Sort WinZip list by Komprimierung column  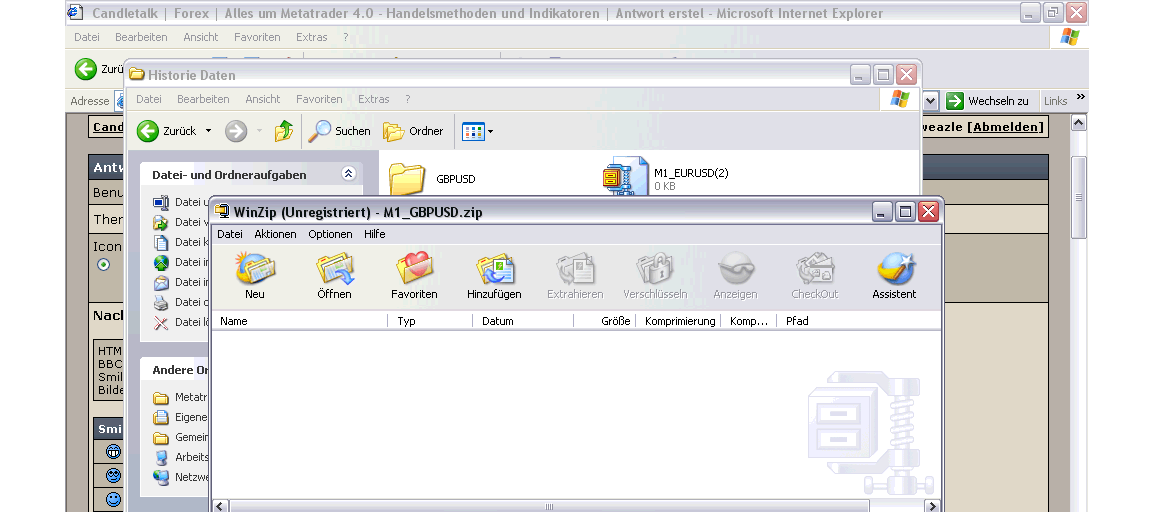tap(678, 321)
